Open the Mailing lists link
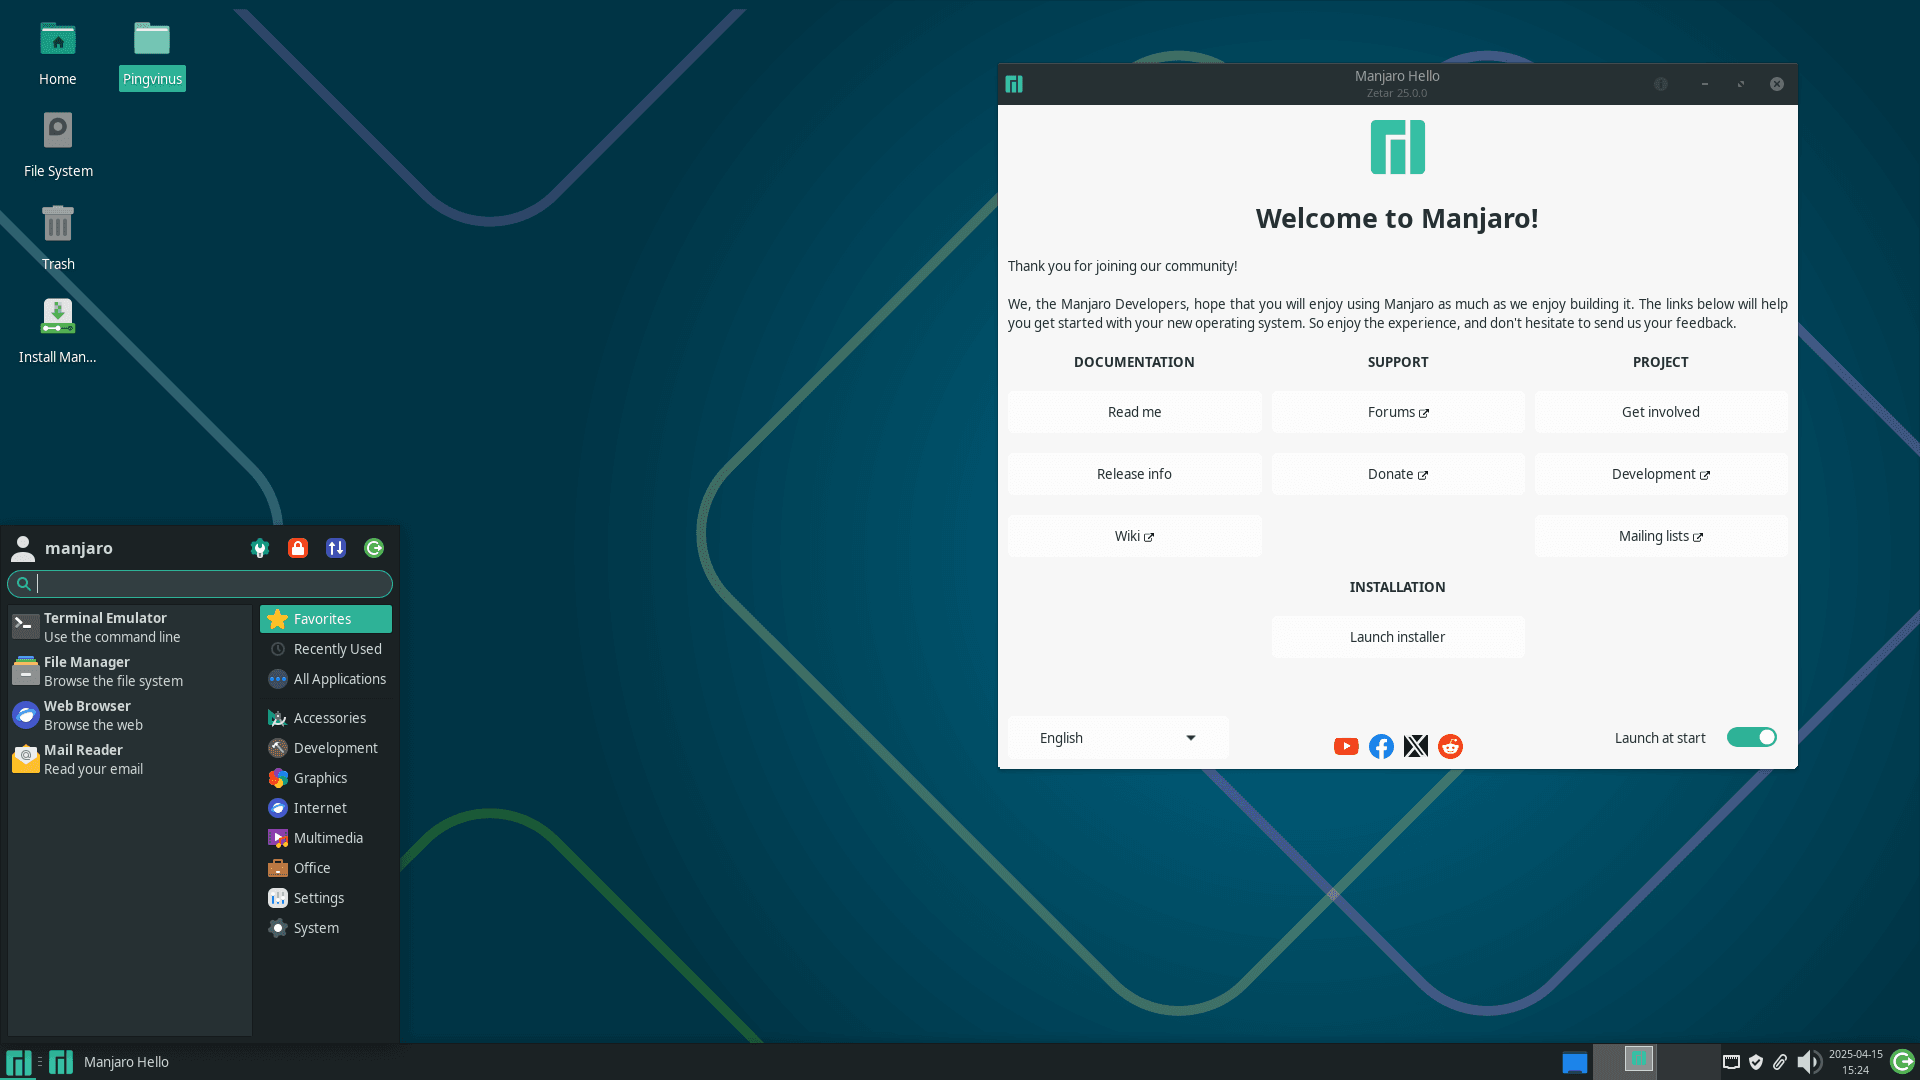This screenshot has height=1080, width=1920. coord(1661,536)
